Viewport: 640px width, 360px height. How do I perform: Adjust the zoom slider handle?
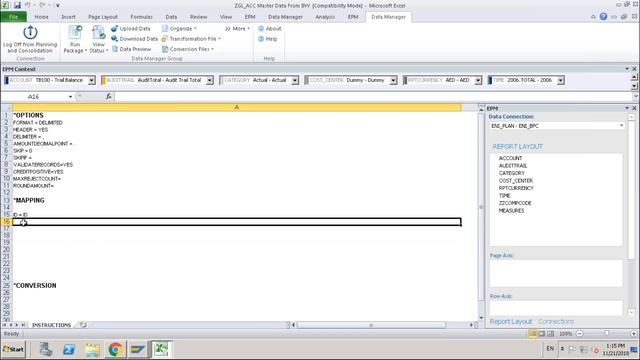coord(607,334)
